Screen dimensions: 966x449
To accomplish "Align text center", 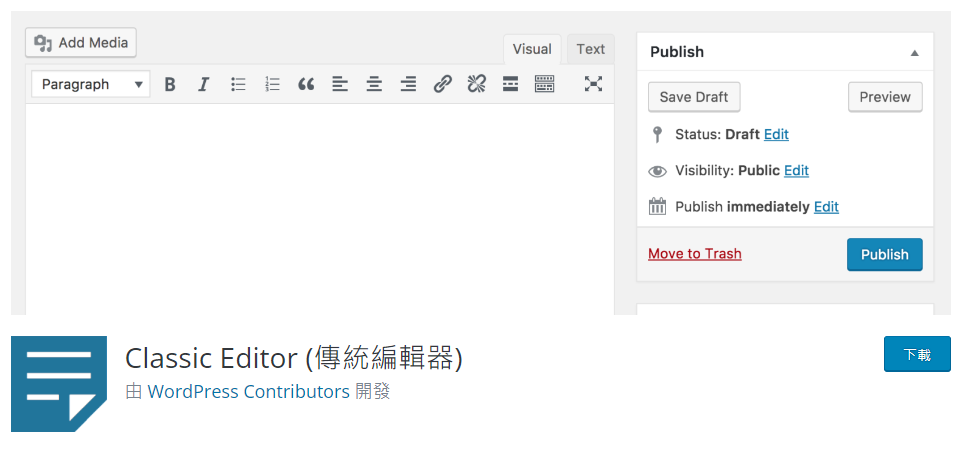I will [374, 84].
